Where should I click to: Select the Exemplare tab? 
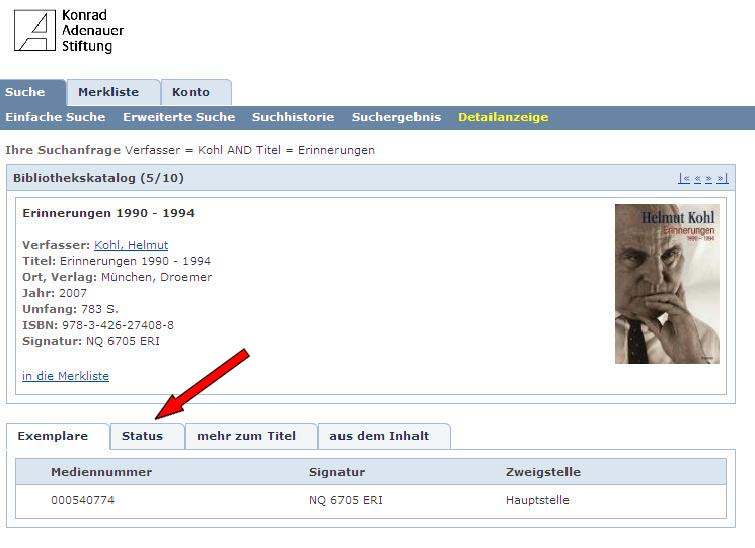[52, 436]
